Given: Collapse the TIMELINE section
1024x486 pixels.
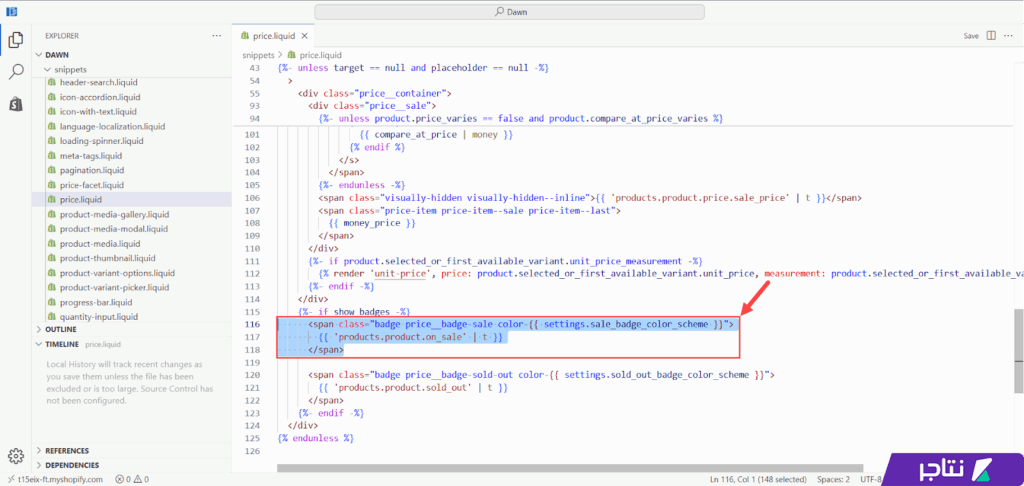Looking at the screenshot, I should coord(40,344).
